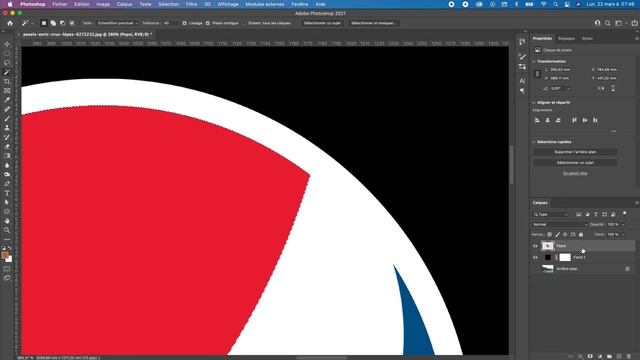Open the search icon in the options bar
The height and width of the screenshot is (360, 640).
(608, 23)
